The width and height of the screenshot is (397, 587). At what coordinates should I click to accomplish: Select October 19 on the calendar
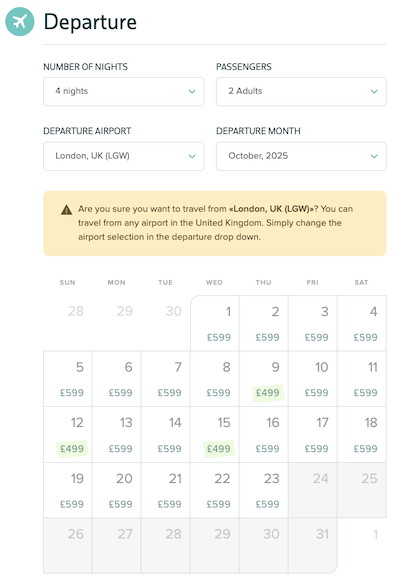pyautogui.click(x=68, y=490)
